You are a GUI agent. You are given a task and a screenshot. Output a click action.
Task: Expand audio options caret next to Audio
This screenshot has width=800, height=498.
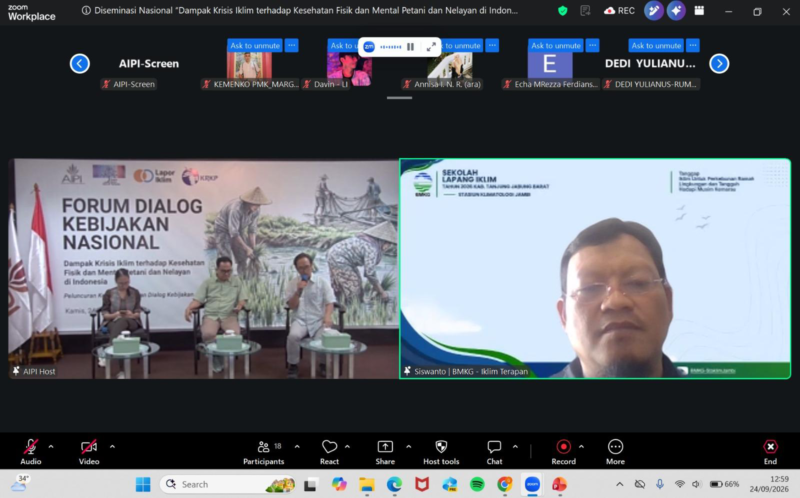[x=51, y=446]
